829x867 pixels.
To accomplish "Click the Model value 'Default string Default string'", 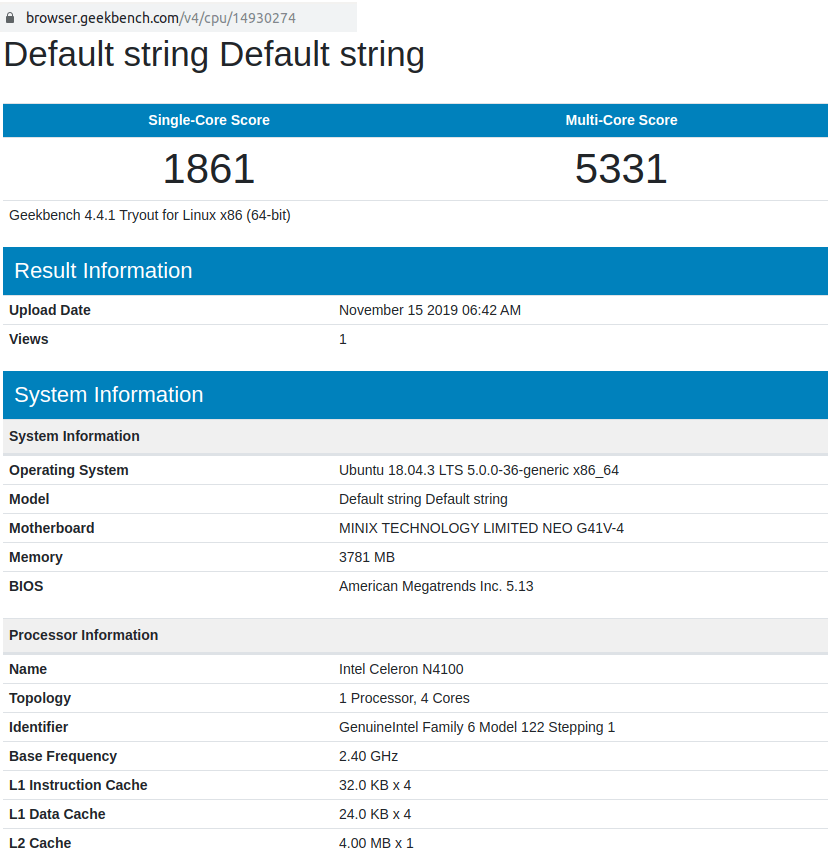I will tap(423, 499).
